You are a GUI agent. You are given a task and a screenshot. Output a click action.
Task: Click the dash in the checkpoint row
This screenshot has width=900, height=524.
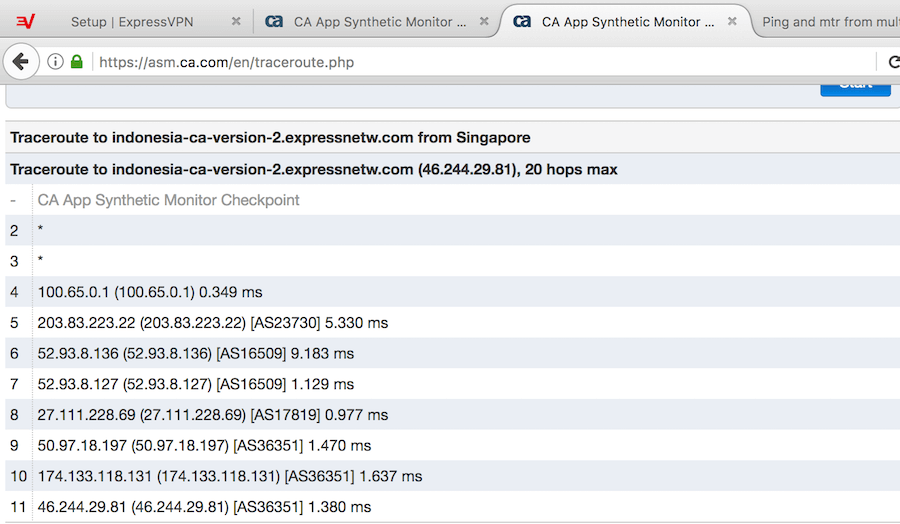(x=13, y=200)
